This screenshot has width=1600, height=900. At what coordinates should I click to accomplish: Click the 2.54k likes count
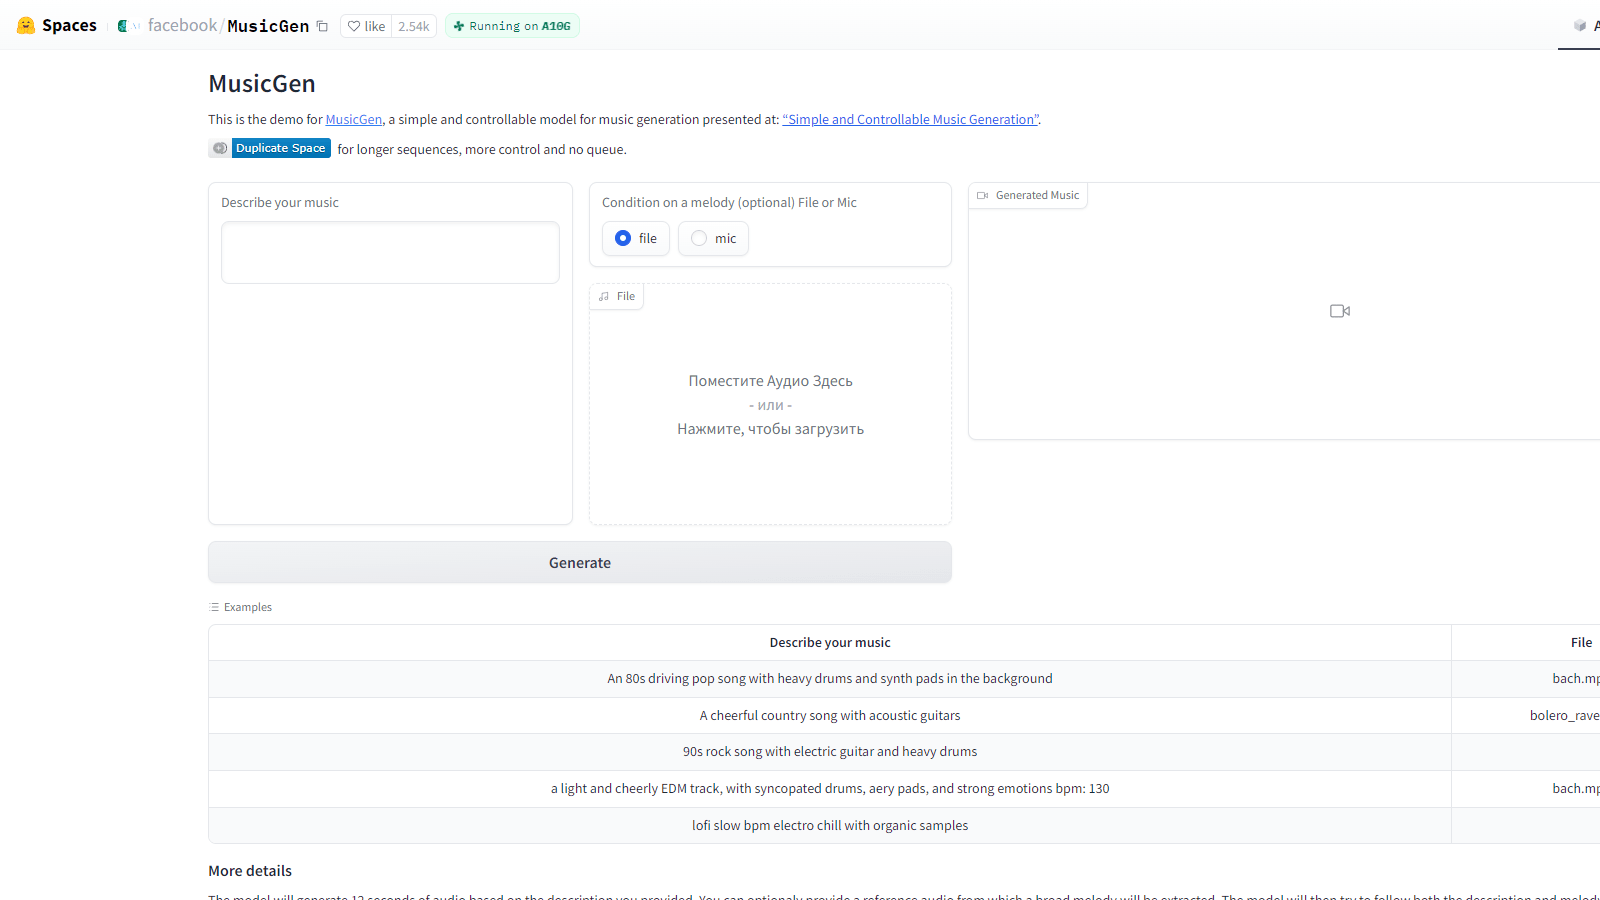click(x=413, y=26)
